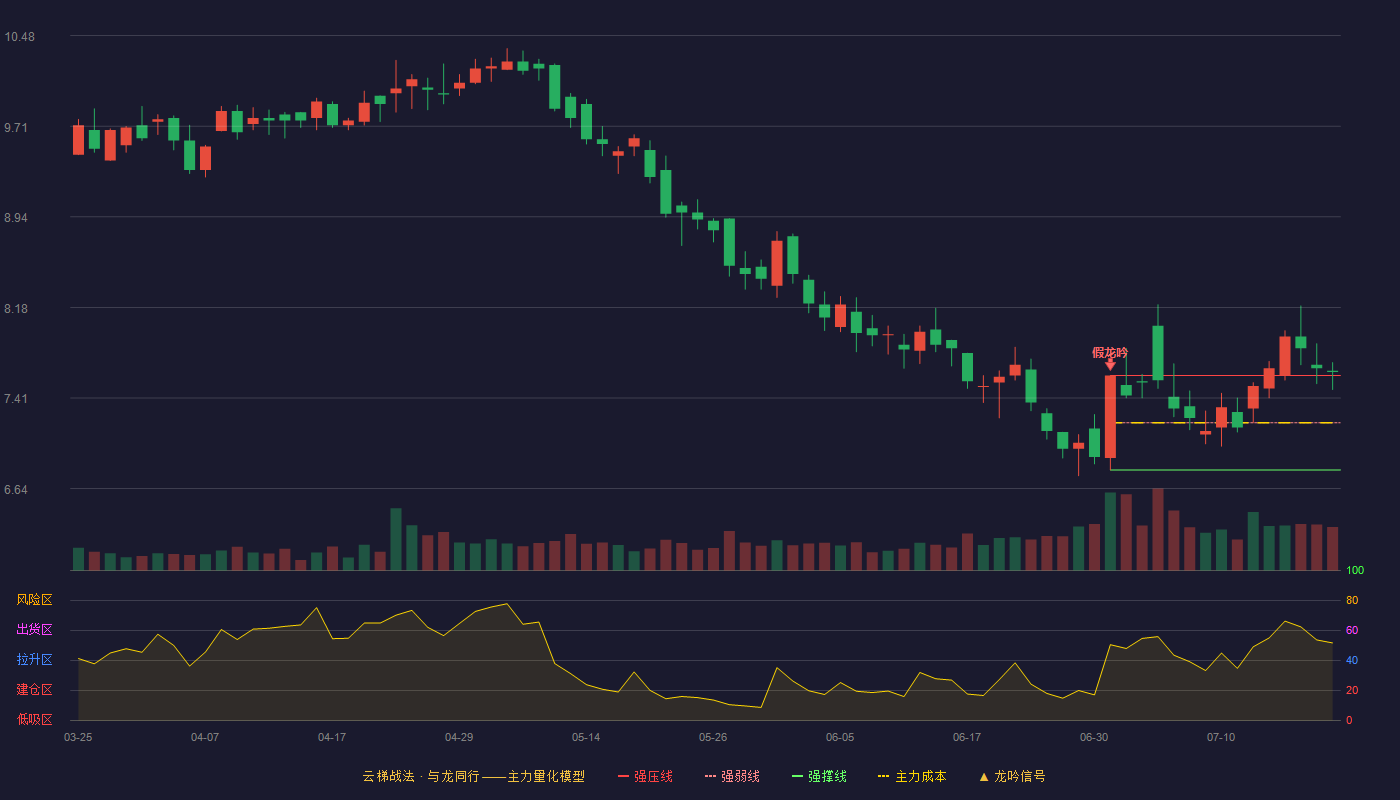
Task: Toggle the 龙吟信号 triangle legend item
Action: pyautogui.click(x=1012, y=776)
